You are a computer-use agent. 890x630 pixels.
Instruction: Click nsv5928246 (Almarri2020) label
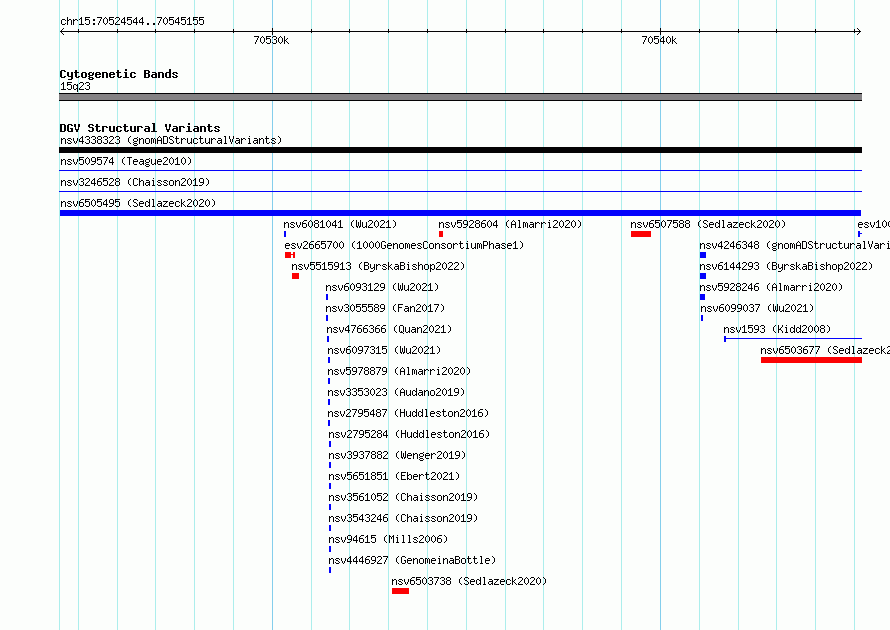click(771, 287)
